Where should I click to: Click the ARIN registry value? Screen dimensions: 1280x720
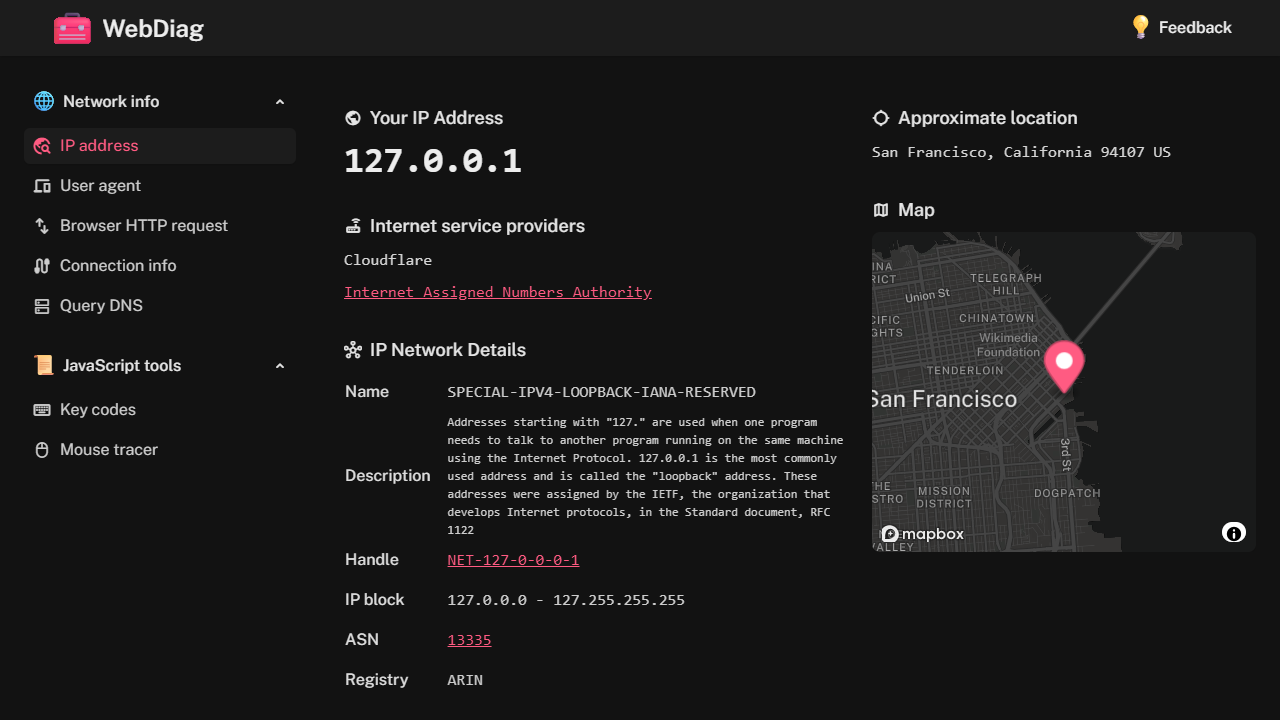click(x=465, y=680)
